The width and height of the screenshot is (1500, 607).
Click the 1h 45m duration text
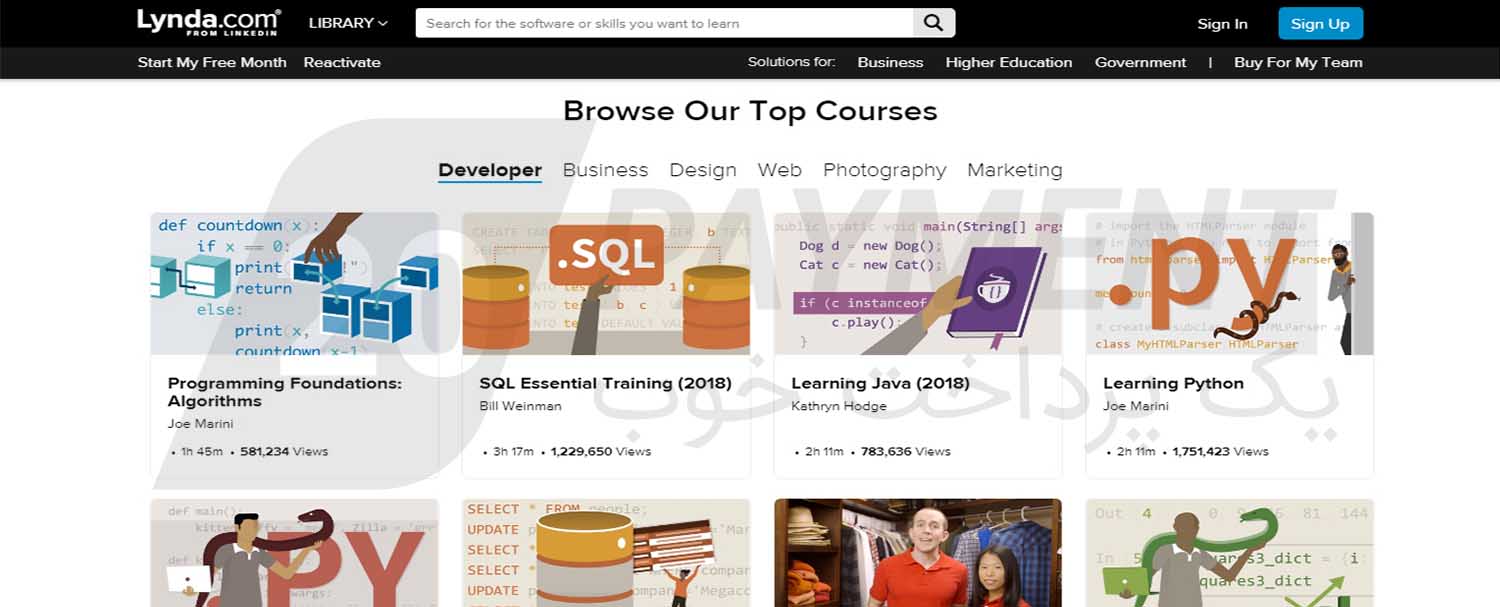tap(201, 451)
